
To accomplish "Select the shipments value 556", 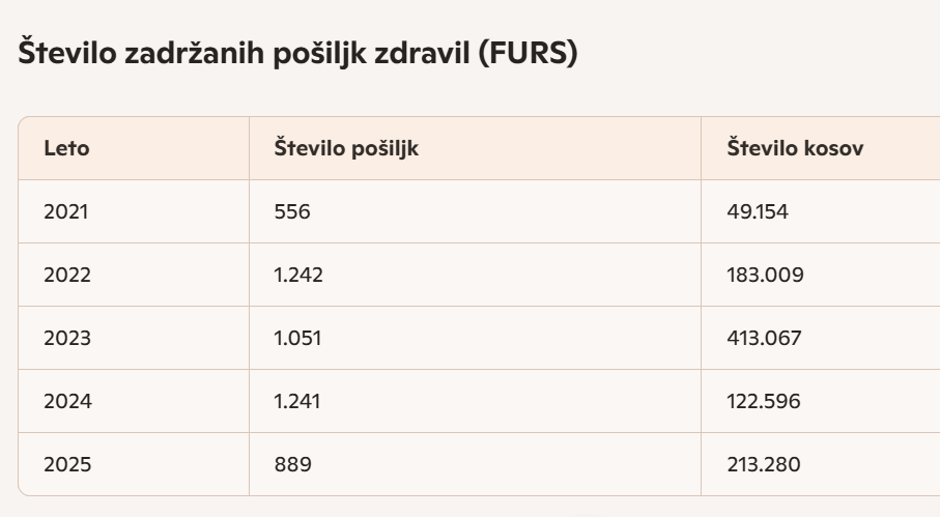I will point(292,212).
